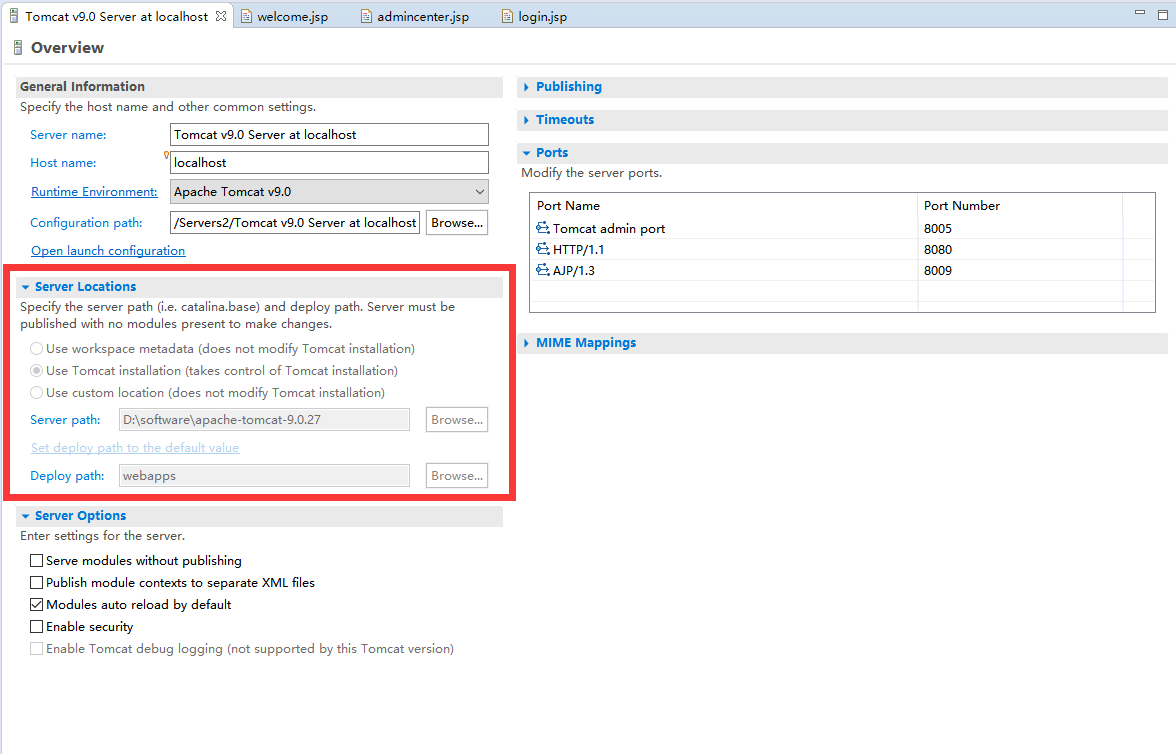Toggle Enable Tomcat debug logging checkbox

[36, 648]
